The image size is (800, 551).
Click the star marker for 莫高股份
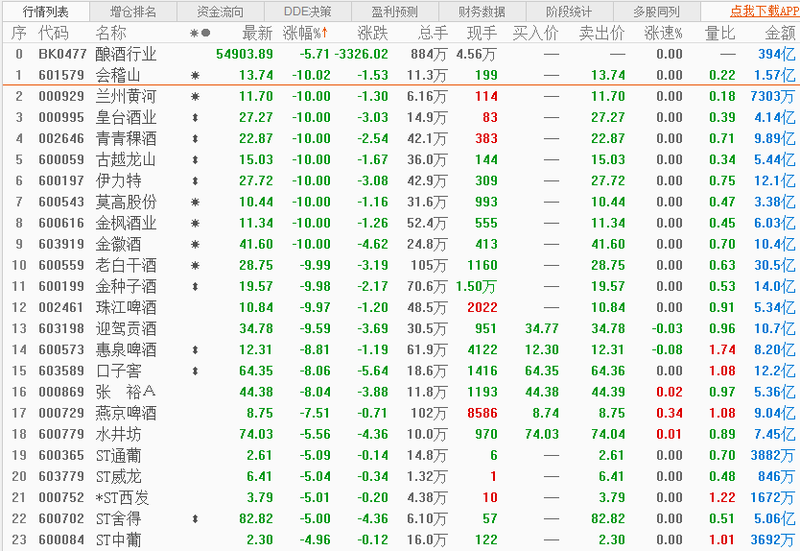click(x=195, y=203)
